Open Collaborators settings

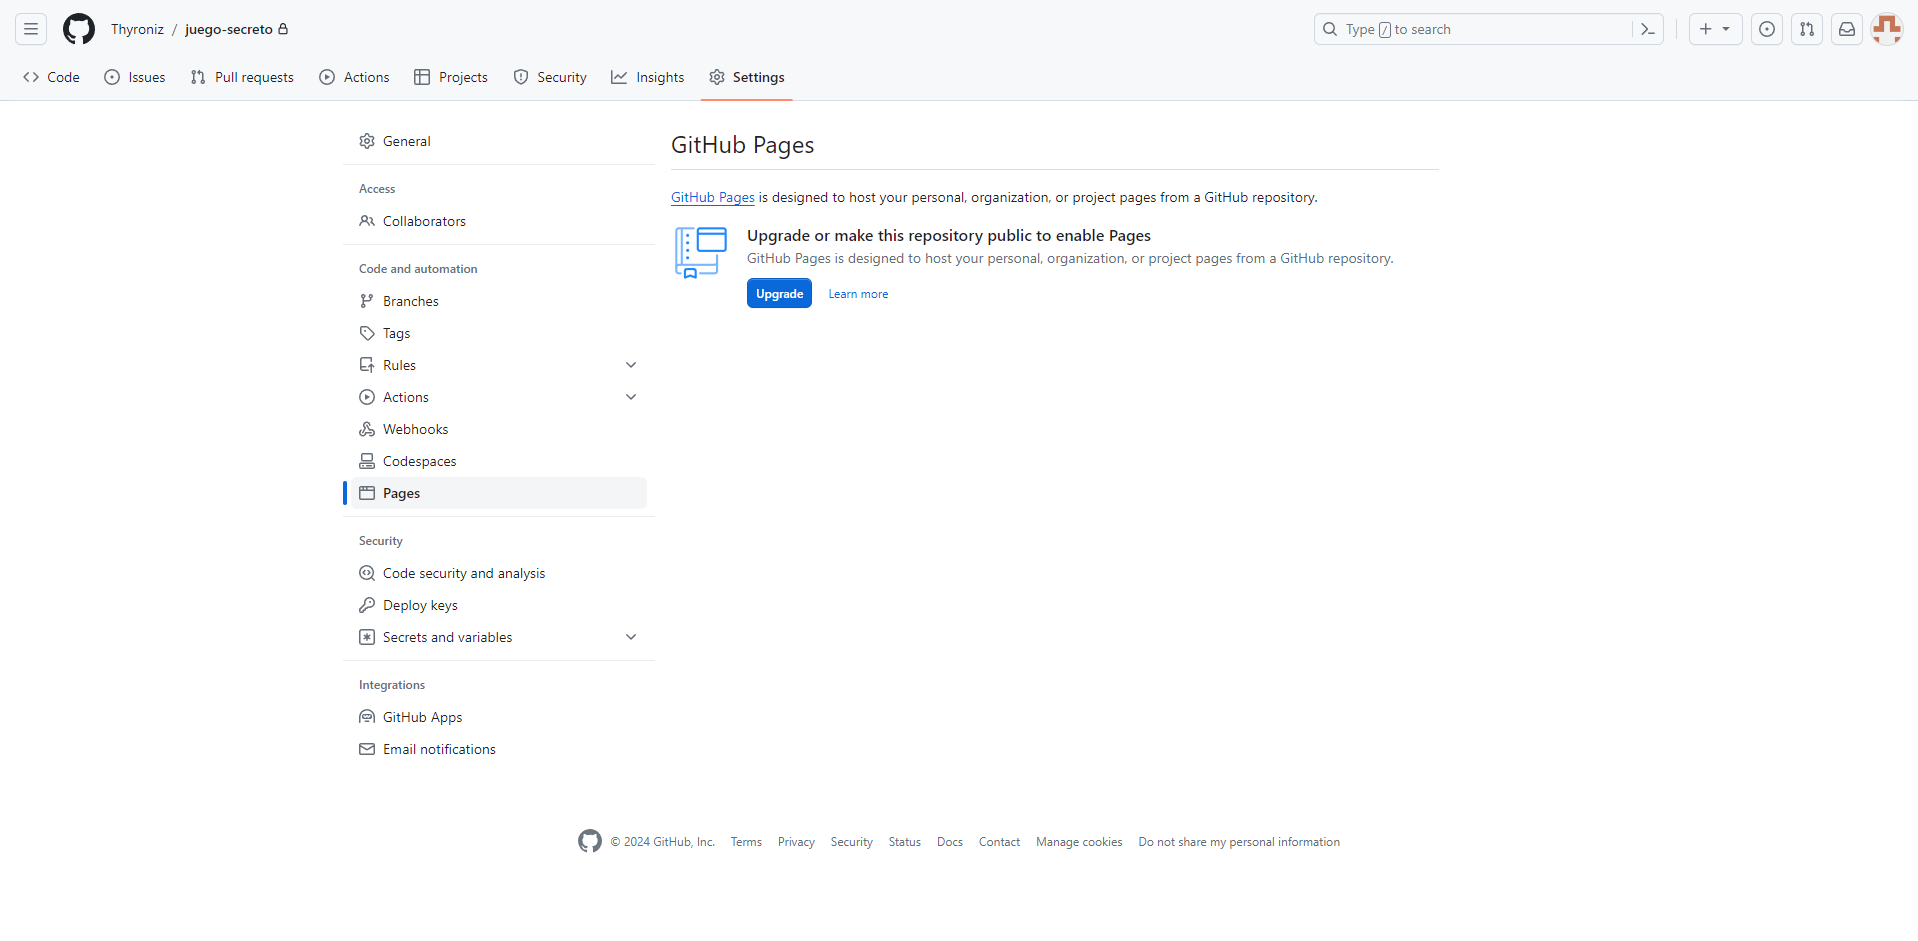pos(499,221)
